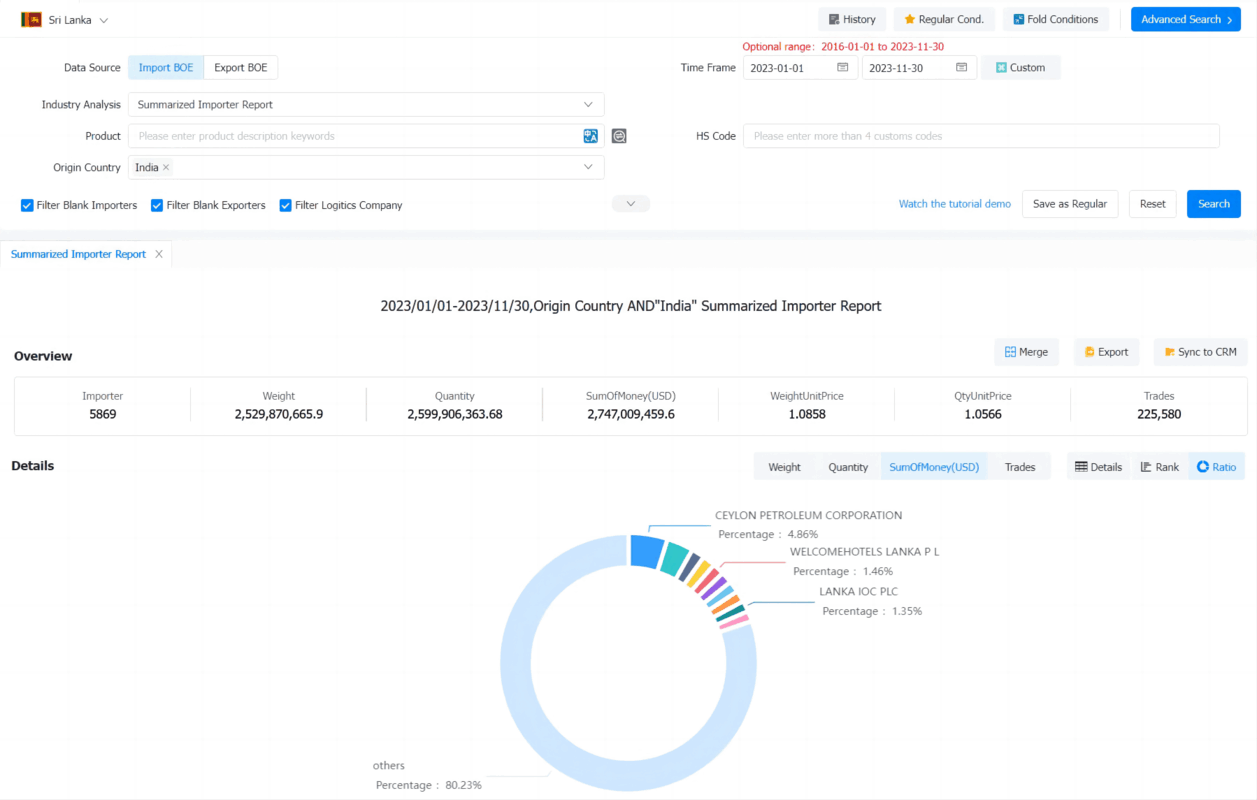
Task: Open Watch the tutorial demo link
Action: tap(954, 204)
